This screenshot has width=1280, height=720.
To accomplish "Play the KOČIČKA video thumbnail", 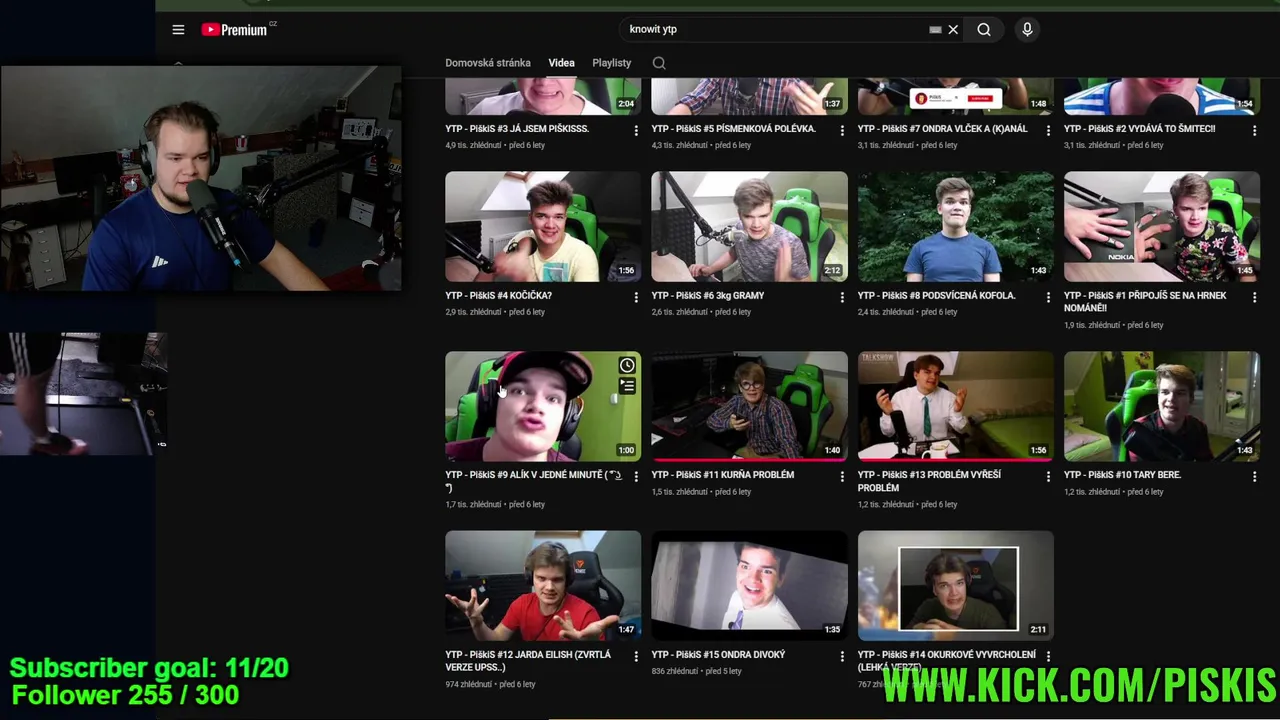I will (543, 226).
